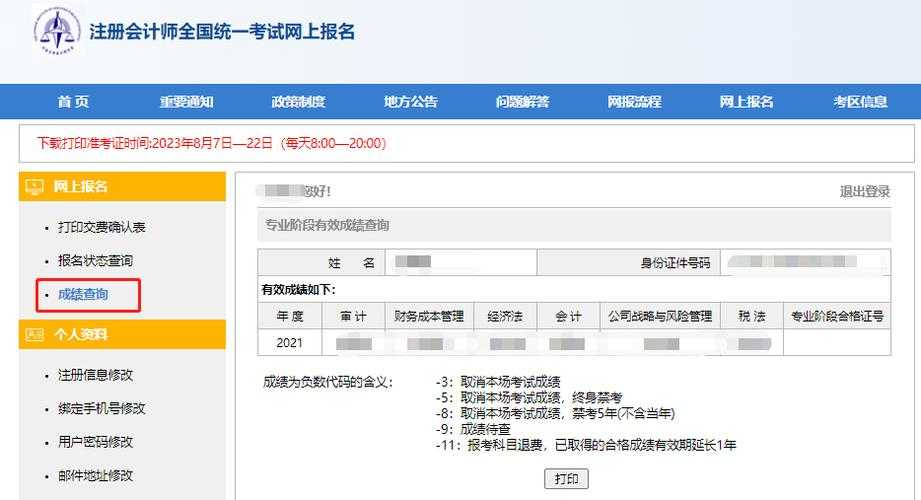Open 考区信息 in the navigation bar

pos(860,102)
